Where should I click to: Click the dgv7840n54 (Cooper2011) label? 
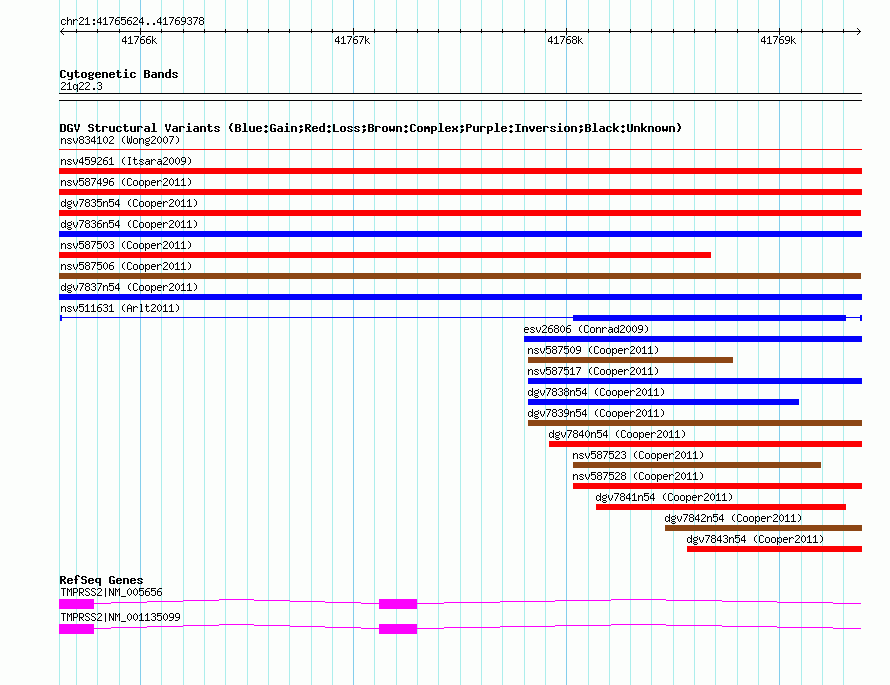[617, 434]
